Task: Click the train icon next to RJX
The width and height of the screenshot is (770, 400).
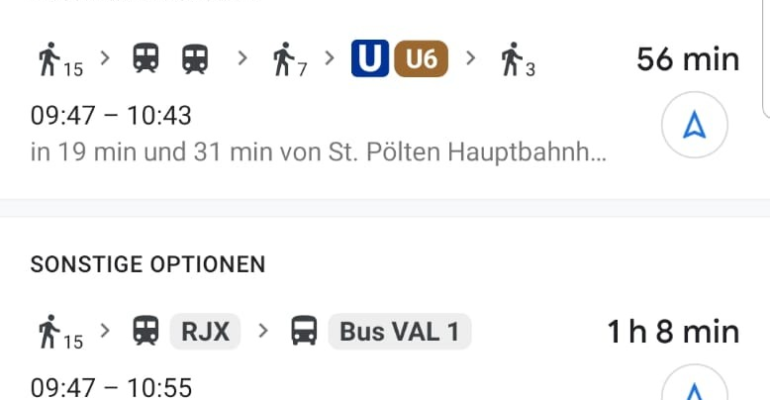Action: (146, 331)
